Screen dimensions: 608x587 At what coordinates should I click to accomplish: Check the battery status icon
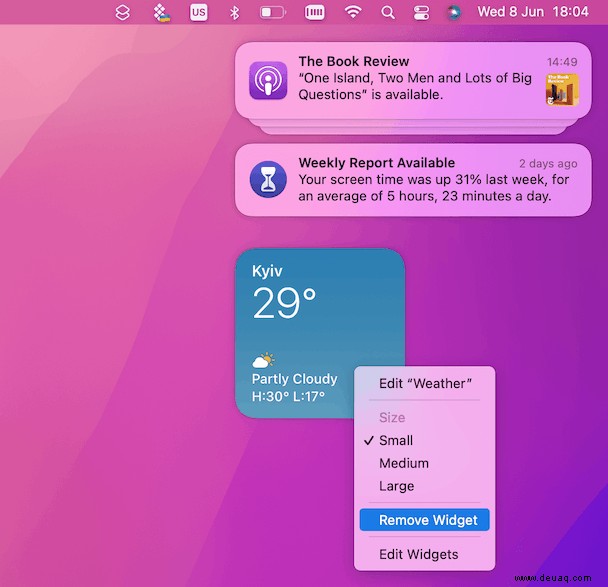(x=273, y=13)
